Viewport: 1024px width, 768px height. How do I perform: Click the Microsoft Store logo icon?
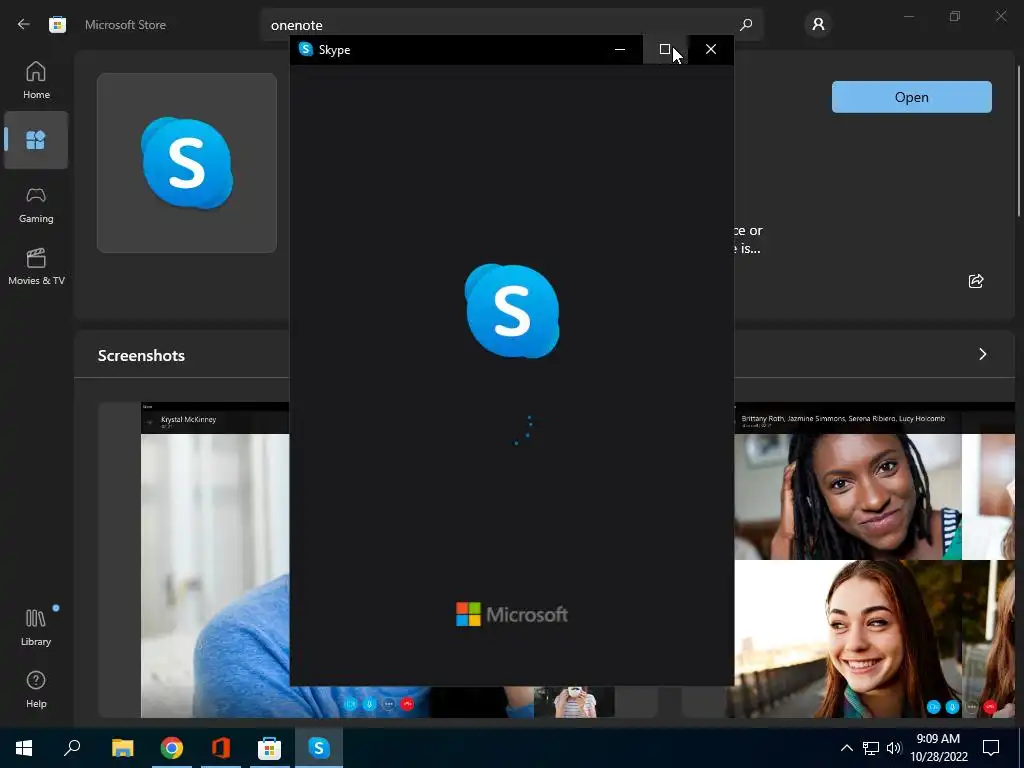click(x=57, y=25)
